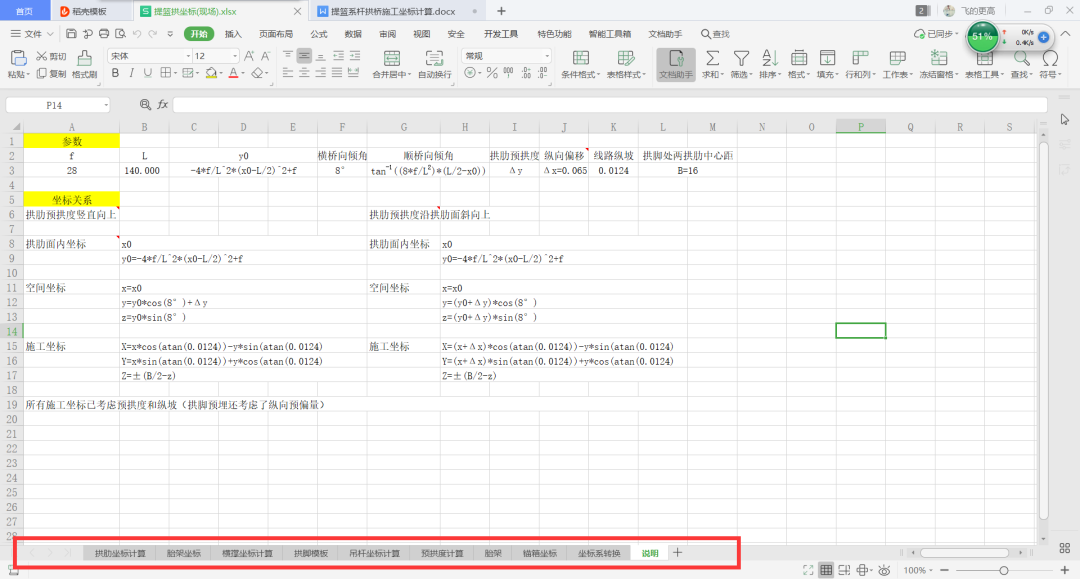Add a new sheet with plus button
Image resolution: width=1080 pixels, height=579 pixels.
click(678, 552)
